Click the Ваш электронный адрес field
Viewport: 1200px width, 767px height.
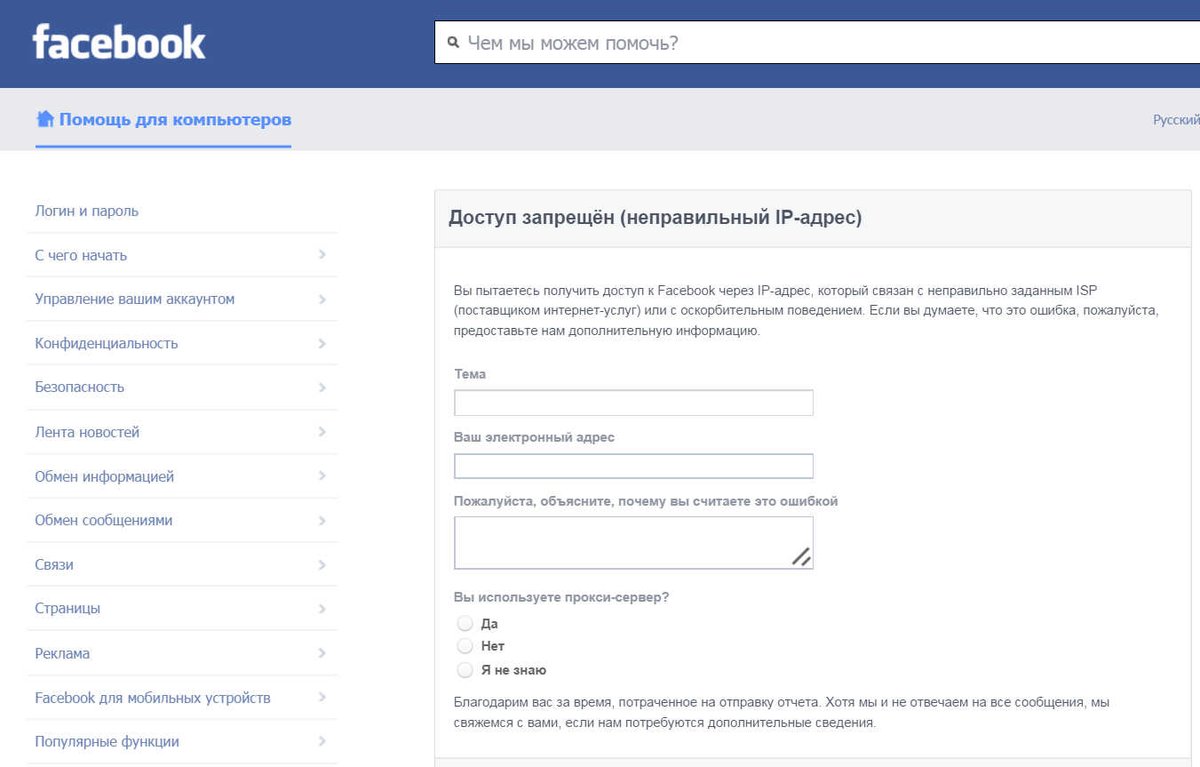coord(633,466)
